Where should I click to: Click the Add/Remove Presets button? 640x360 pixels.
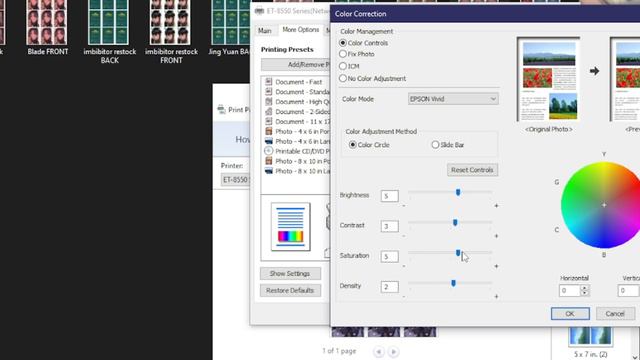pyautogui.click(x=296, y=64)
